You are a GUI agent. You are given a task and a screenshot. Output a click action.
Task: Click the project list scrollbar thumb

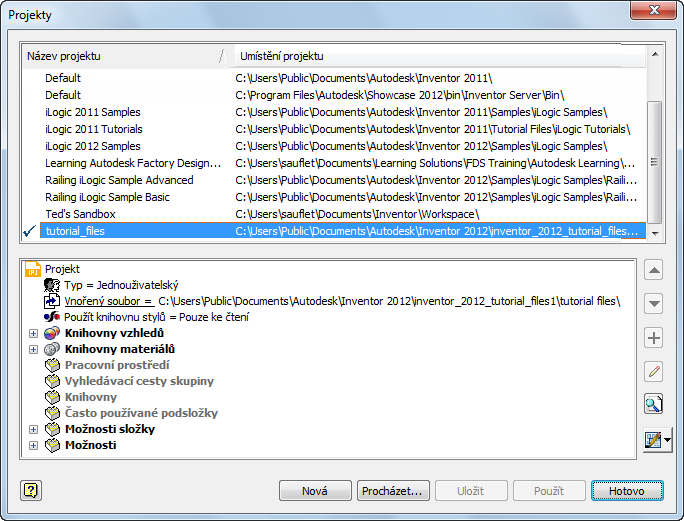pos(655,162)
